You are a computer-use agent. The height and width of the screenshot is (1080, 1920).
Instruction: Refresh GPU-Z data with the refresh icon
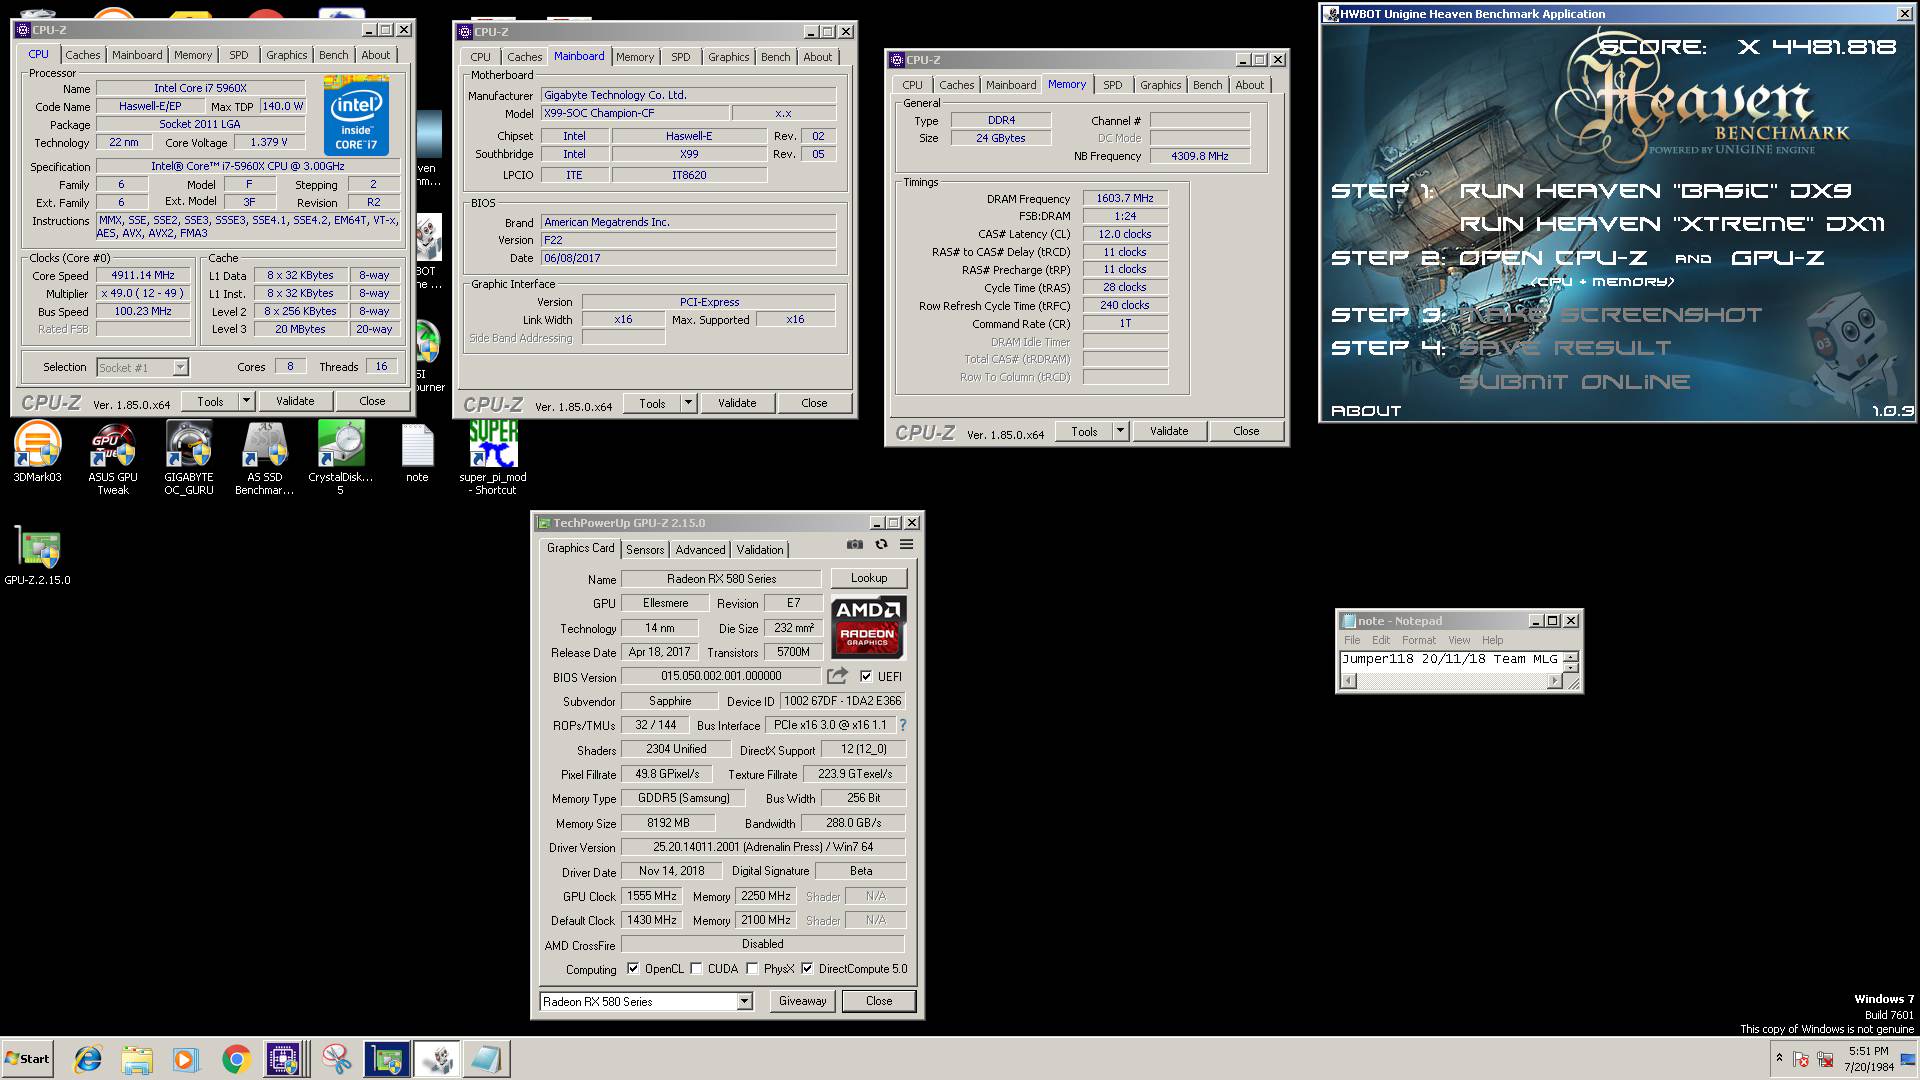(881, 545)
